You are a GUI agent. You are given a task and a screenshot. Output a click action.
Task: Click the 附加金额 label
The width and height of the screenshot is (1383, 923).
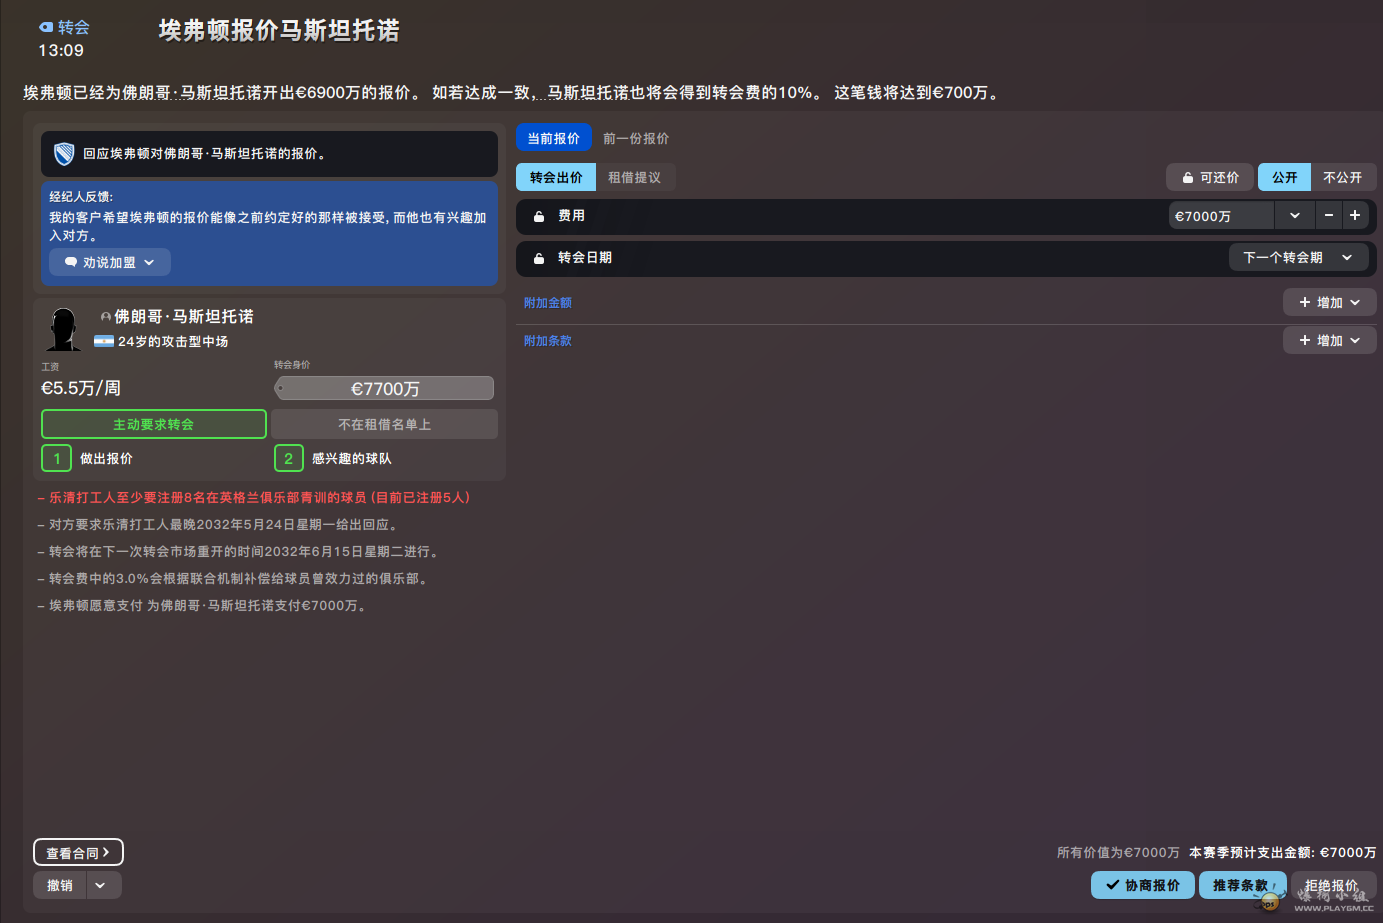(x=548, y=302)
